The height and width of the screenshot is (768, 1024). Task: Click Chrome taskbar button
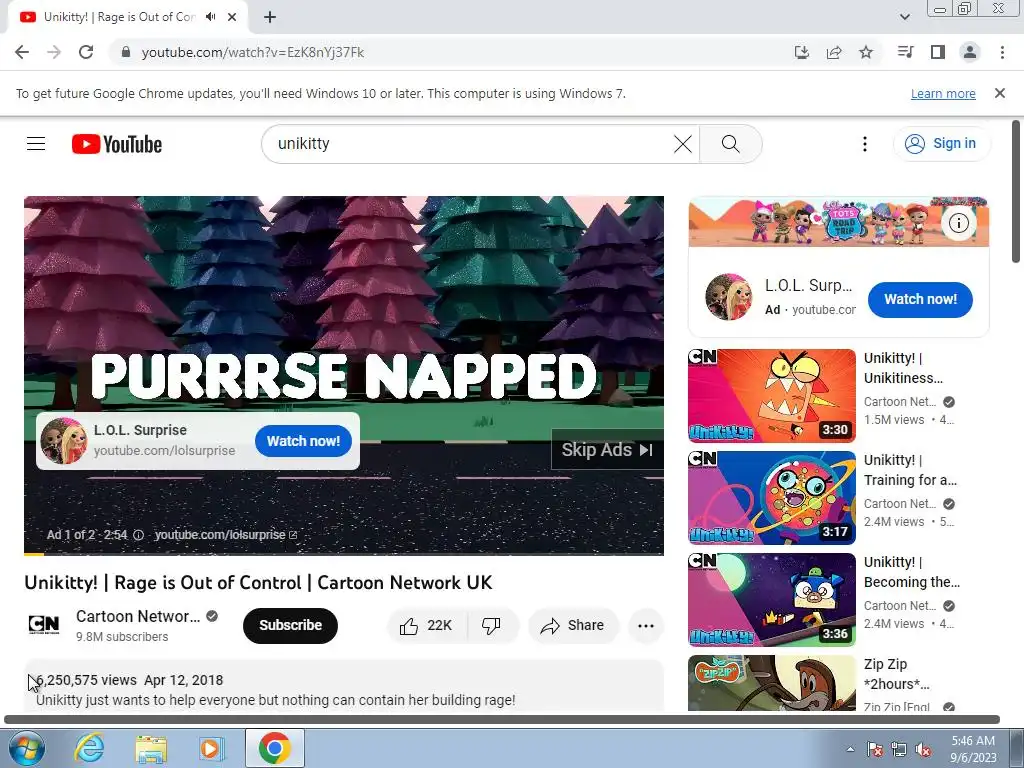[x=275, y=748]
